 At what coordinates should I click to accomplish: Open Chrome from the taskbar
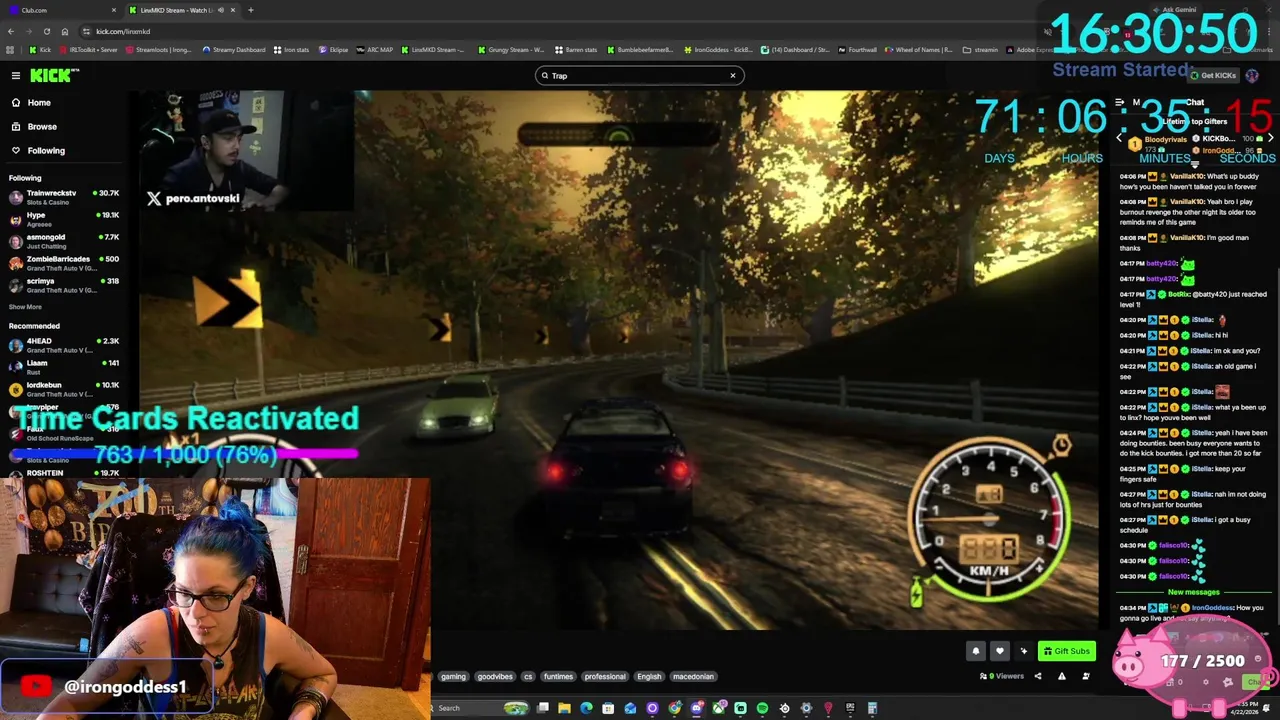pyautogui.click(x=674, y=708)
